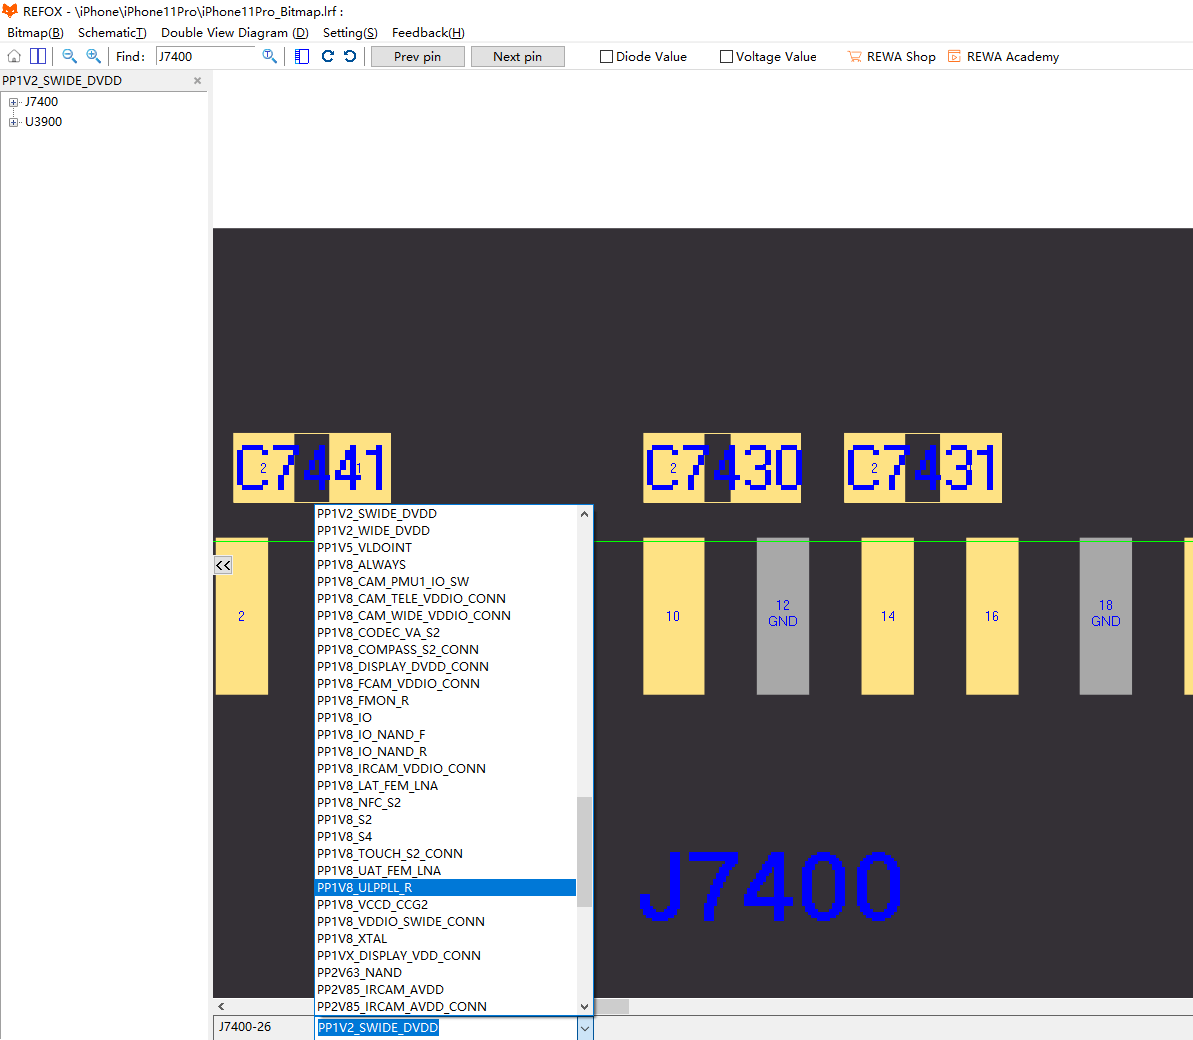This screenshot has width=1193, height=1040.
Task: Expand the U3900 tree node
Action: point(13,122)
